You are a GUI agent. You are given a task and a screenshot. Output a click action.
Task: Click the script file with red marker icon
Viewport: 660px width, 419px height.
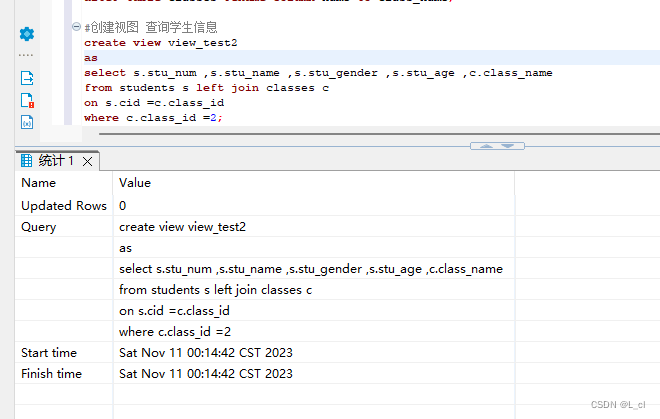(x=27, y=100)
